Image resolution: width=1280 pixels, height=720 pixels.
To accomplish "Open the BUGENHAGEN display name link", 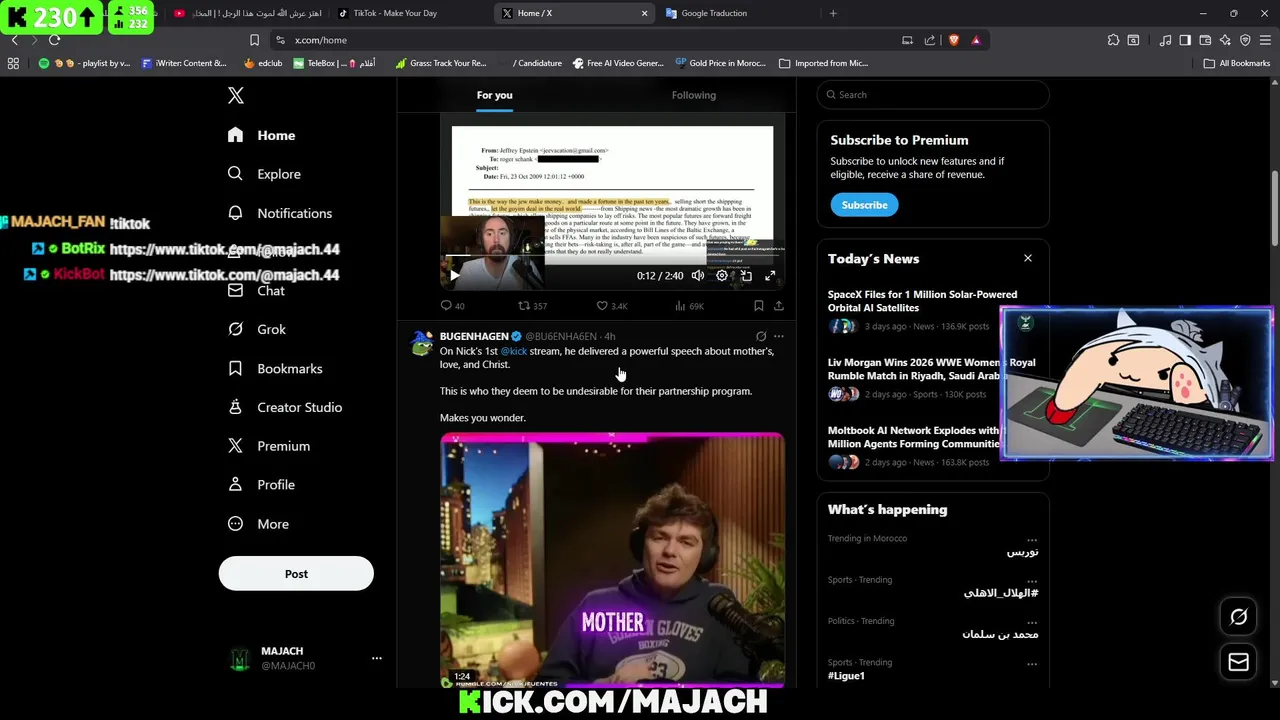I will pos(474,336).
